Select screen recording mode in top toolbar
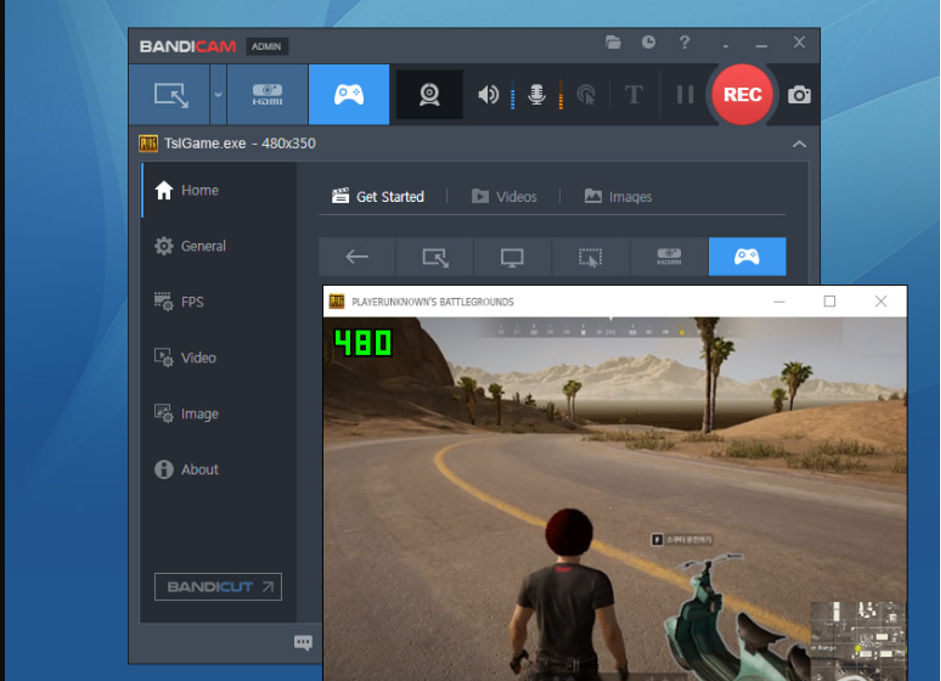The width and height of the screenshot is (941, 681). point(170,95)
